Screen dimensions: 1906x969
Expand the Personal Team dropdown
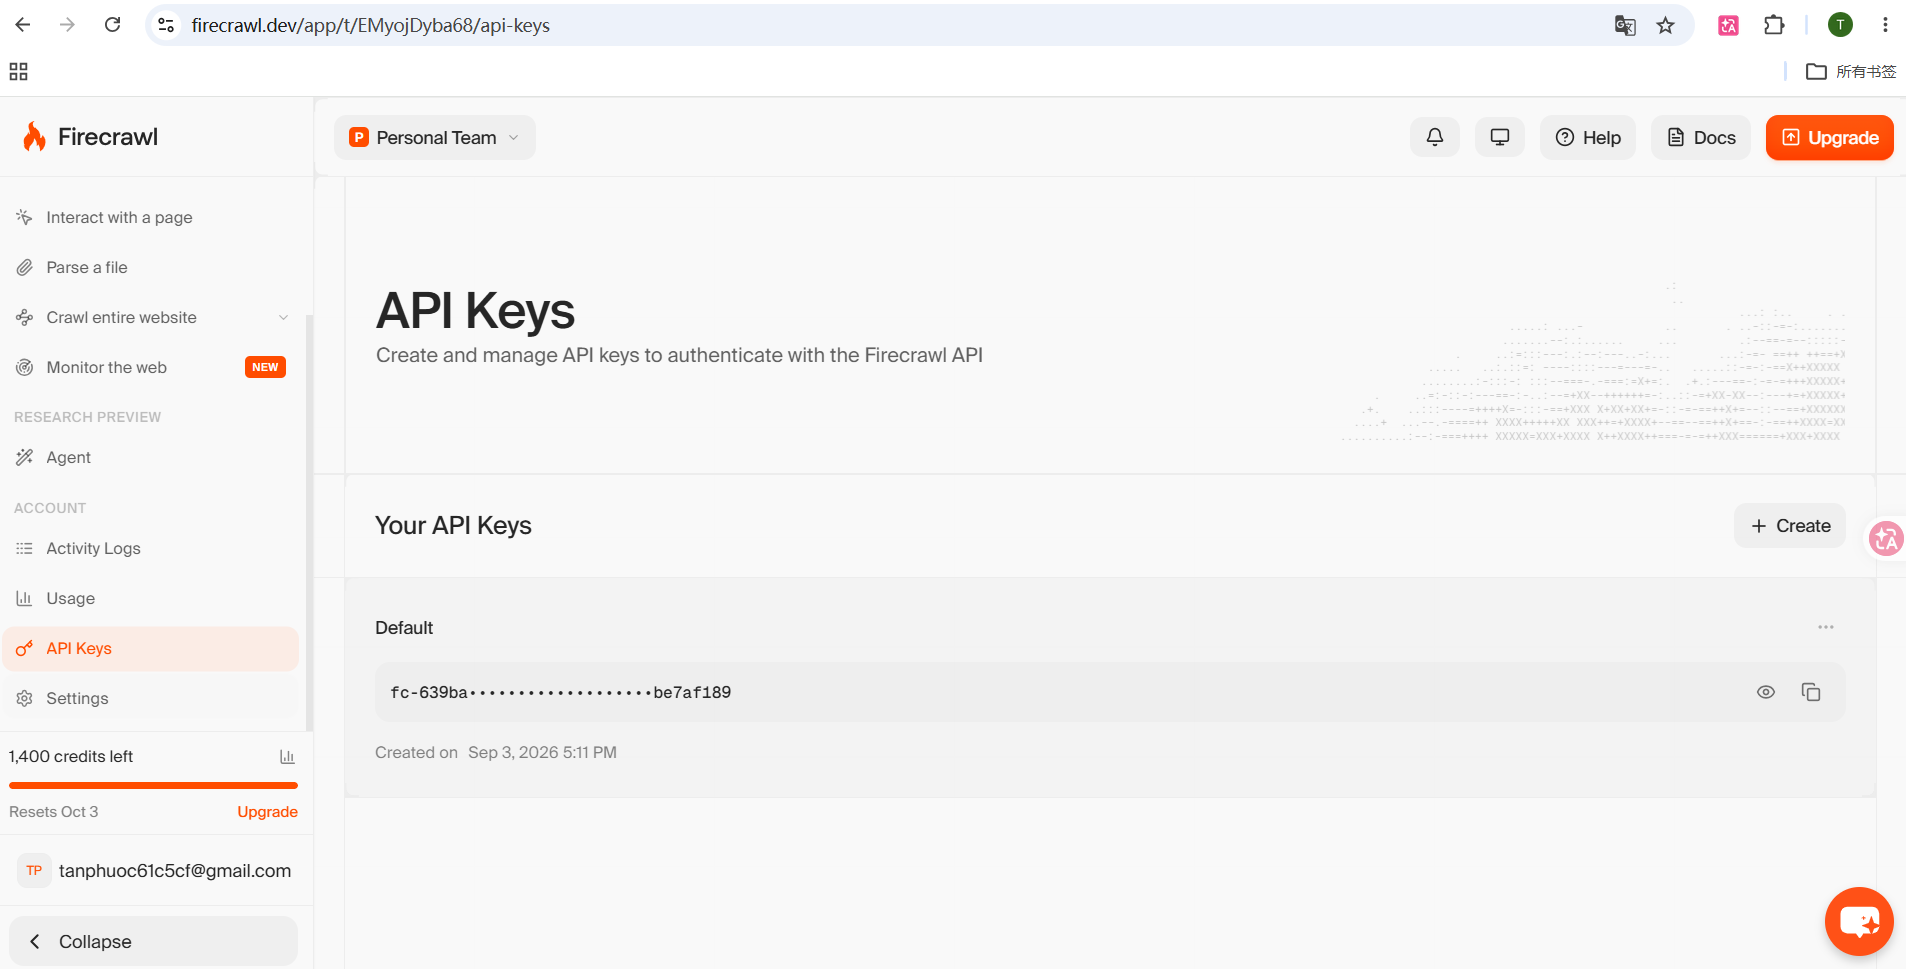pos(435,137)
